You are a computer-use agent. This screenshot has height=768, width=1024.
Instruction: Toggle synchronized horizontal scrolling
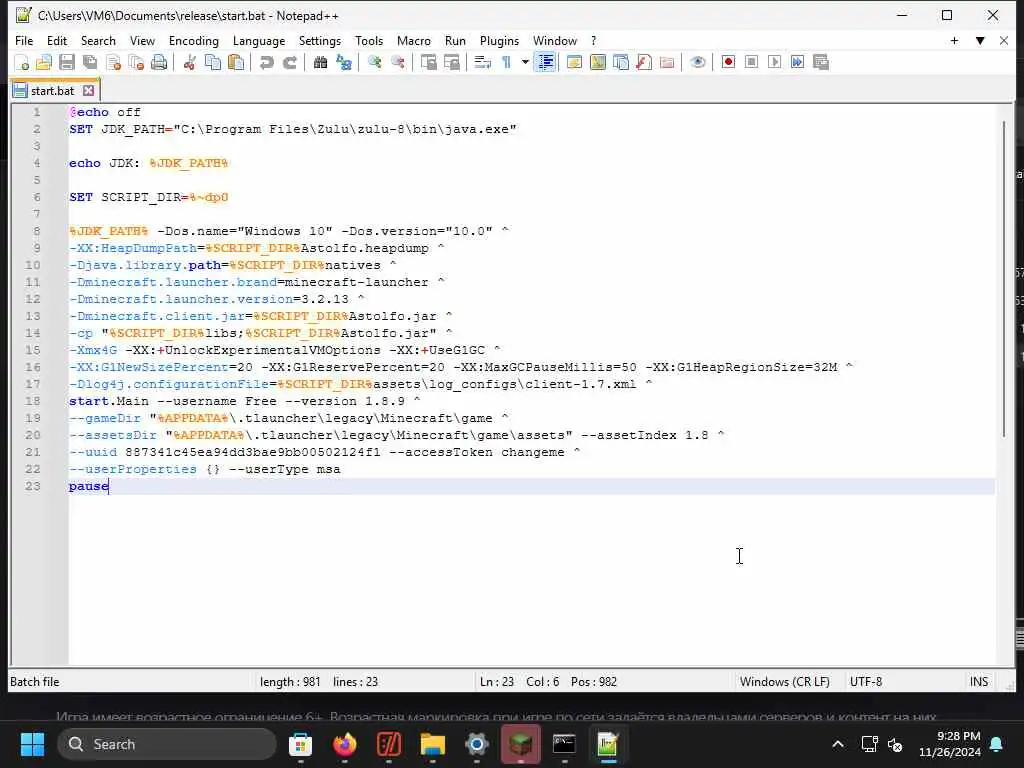pos(451,63)
